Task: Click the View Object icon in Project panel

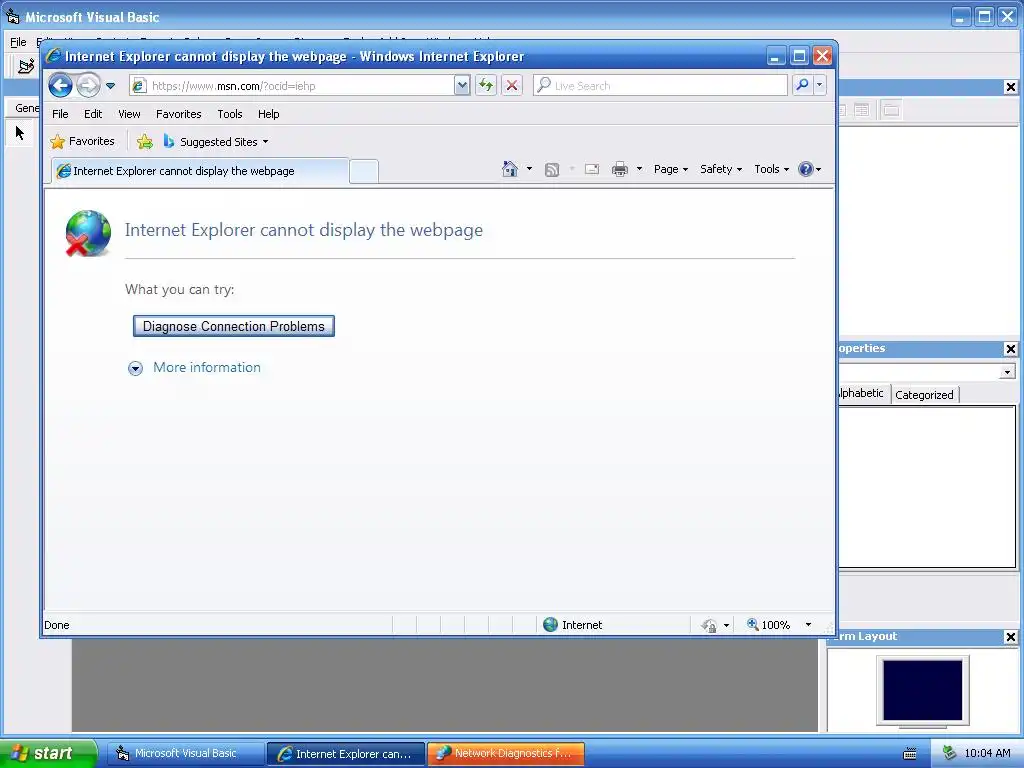Action: (x=862, y=110)
